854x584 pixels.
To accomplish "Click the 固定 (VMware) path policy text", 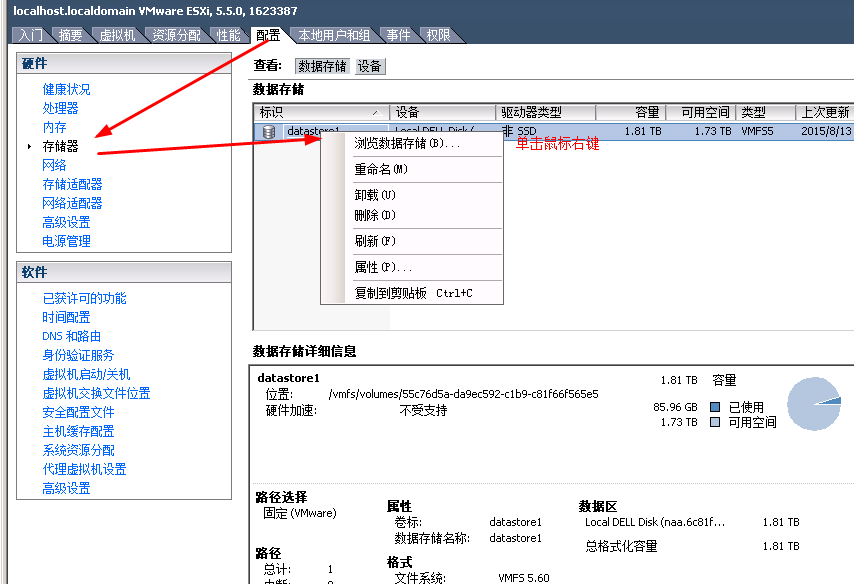I will [300, 513].
